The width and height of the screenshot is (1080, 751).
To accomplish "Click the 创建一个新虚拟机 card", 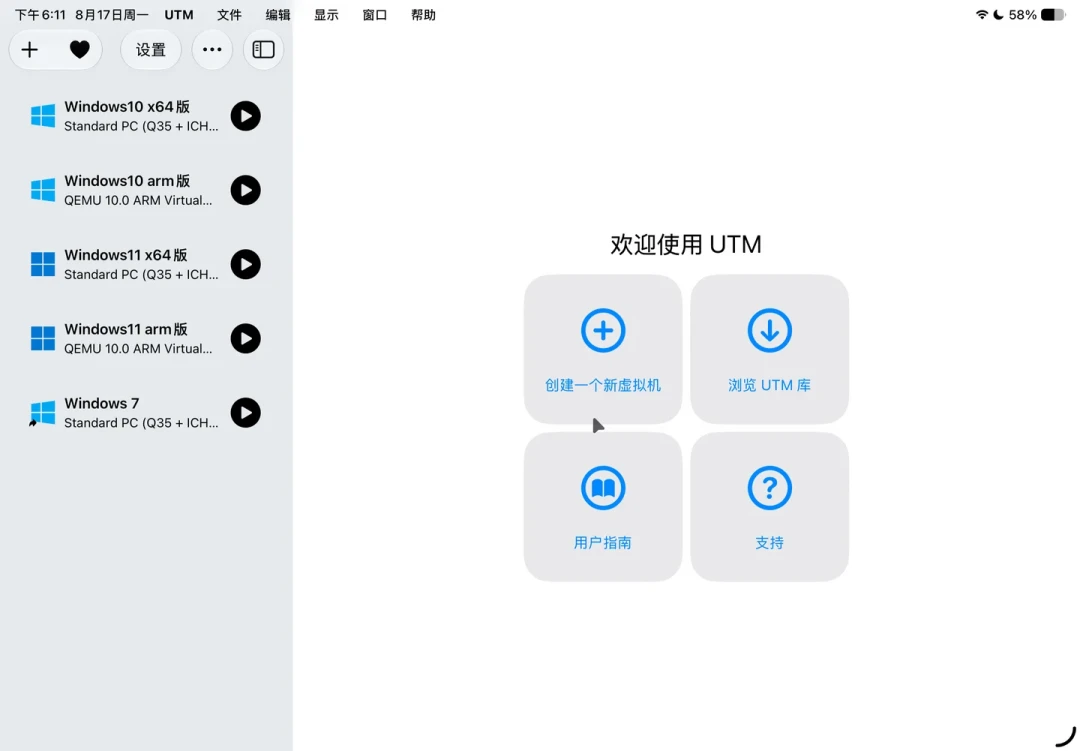I will pos(603,349).
